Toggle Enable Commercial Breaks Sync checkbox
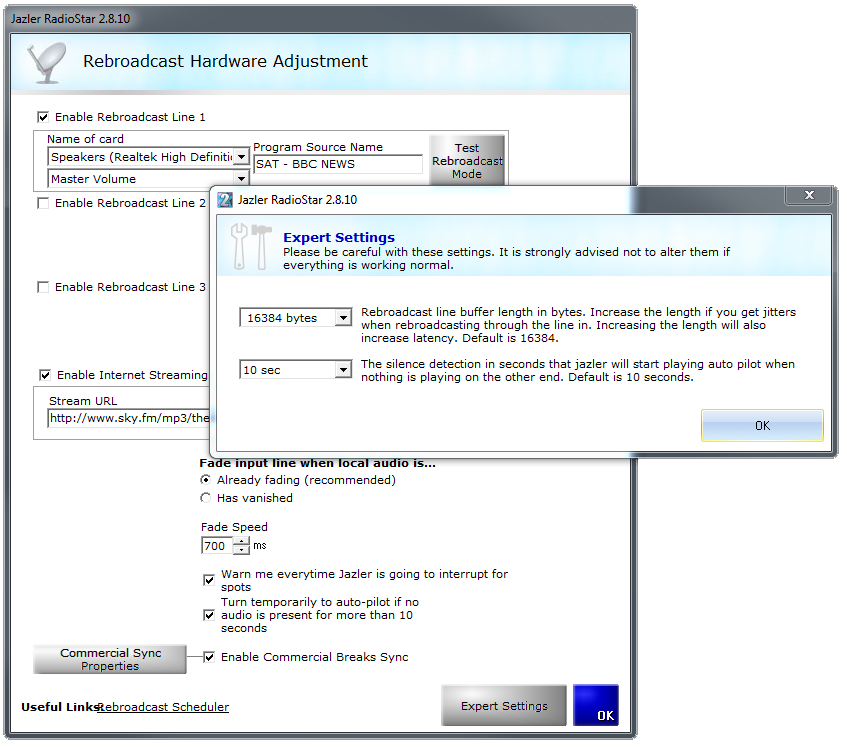This screenshot has width=847, height=747. click(x=209, y=657)
